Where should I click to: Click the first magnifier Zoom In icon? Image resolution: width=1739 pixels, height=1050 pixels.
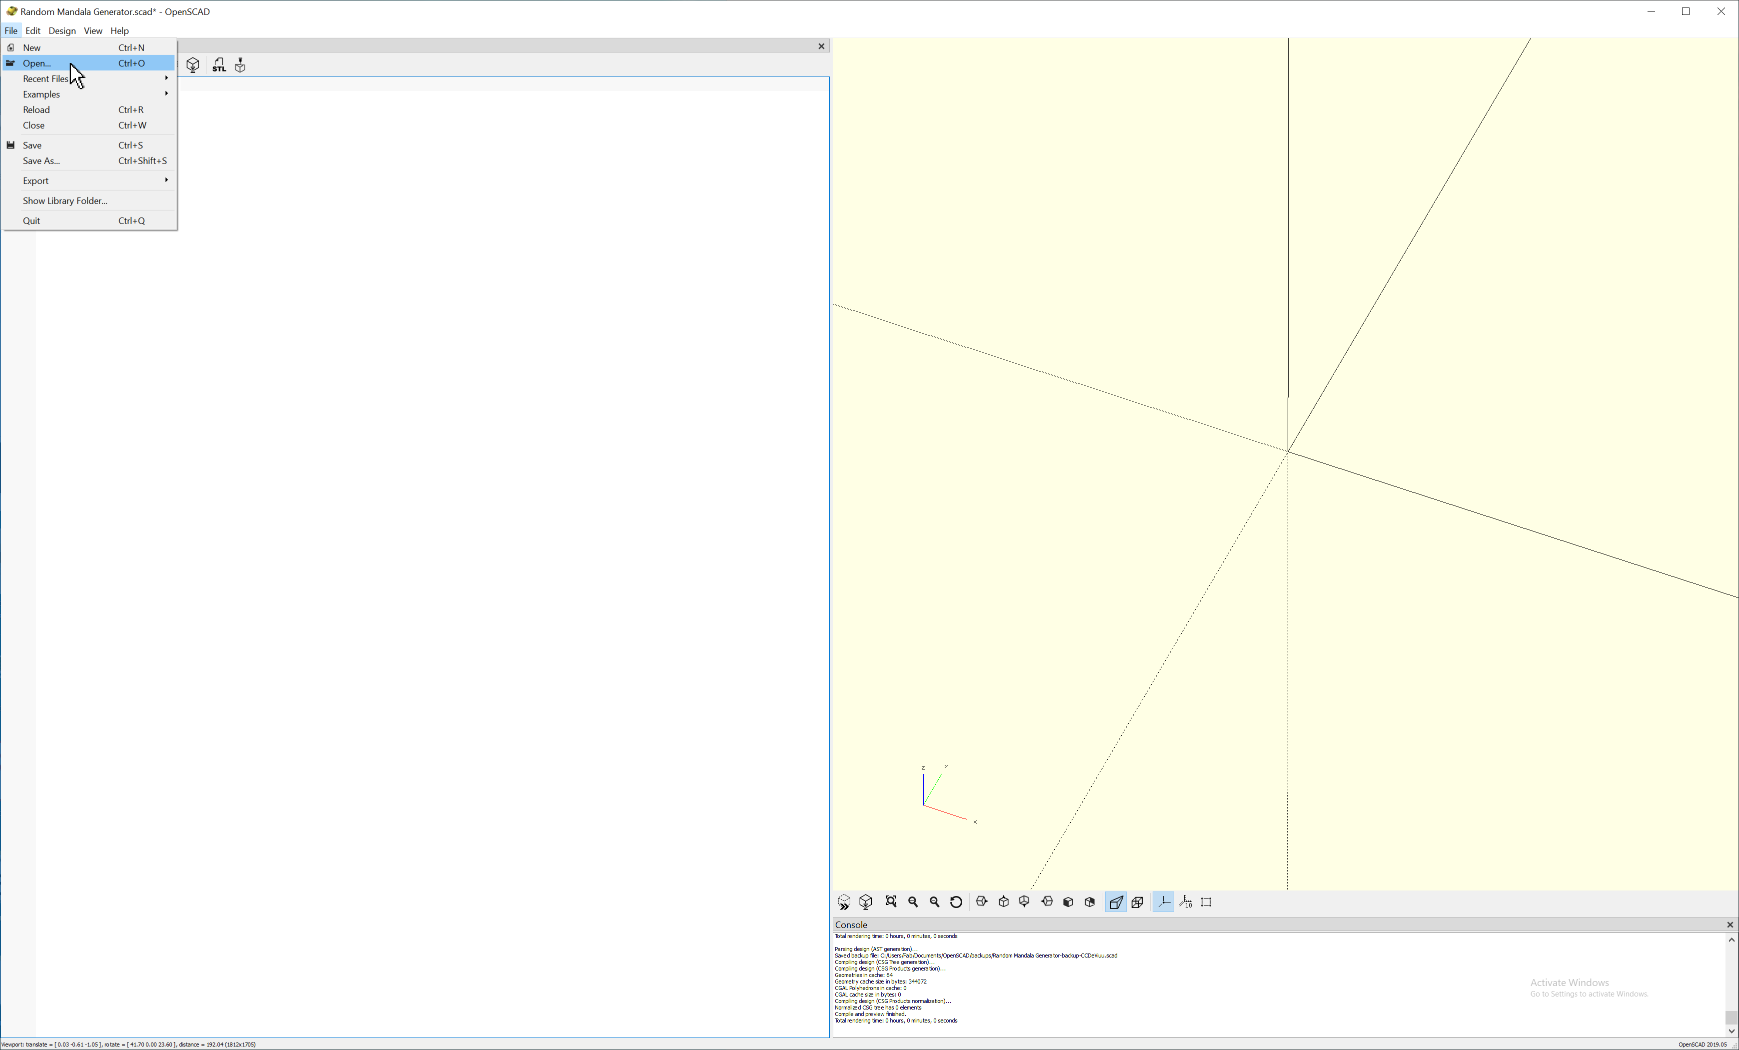(913, 902)
